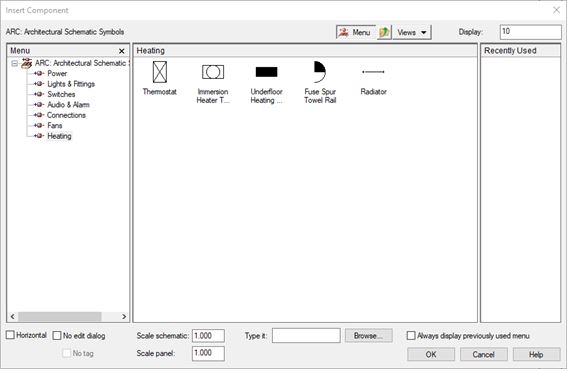This screenshot has width=568, height=371.
Task: Select the Underfloor Heating symbol icon
Action: (x=266, y=72)
